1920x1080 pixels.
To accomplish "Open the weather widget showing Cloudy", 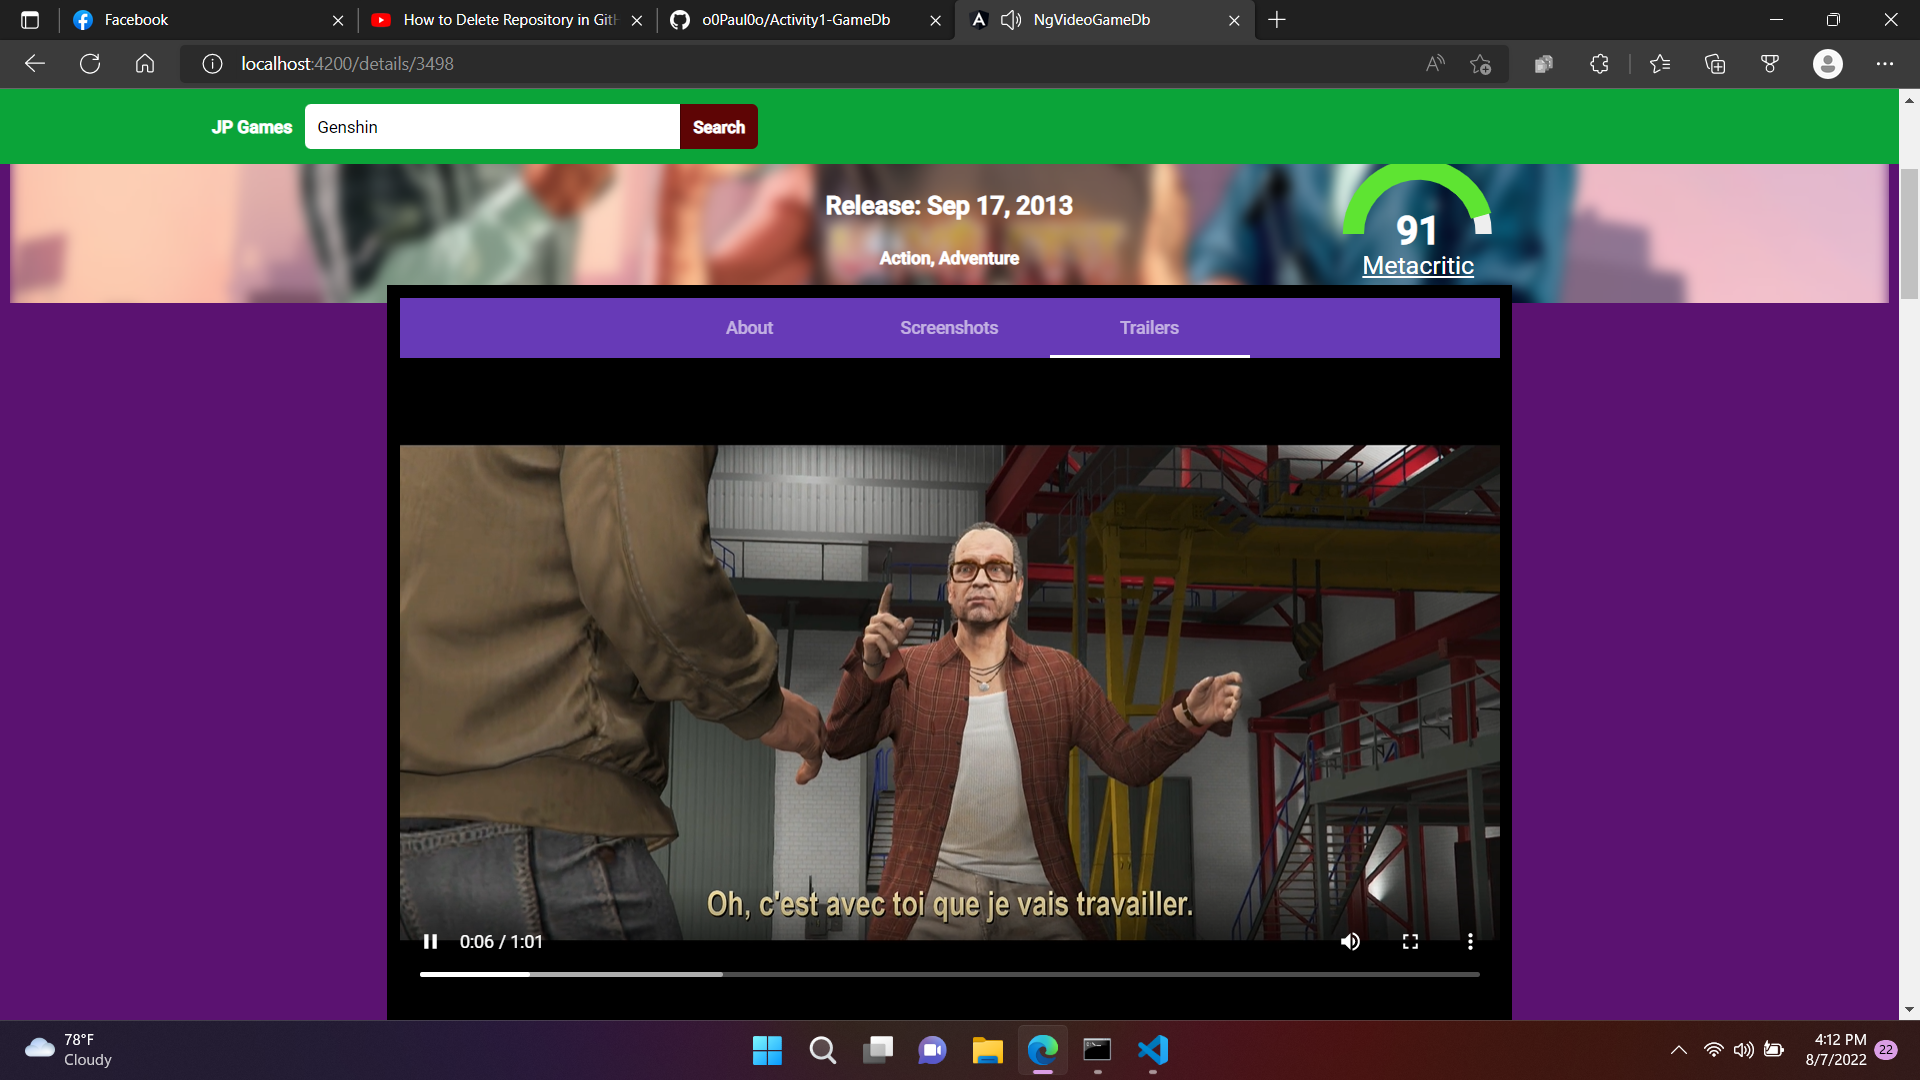I will click(x=70, y=1050).
